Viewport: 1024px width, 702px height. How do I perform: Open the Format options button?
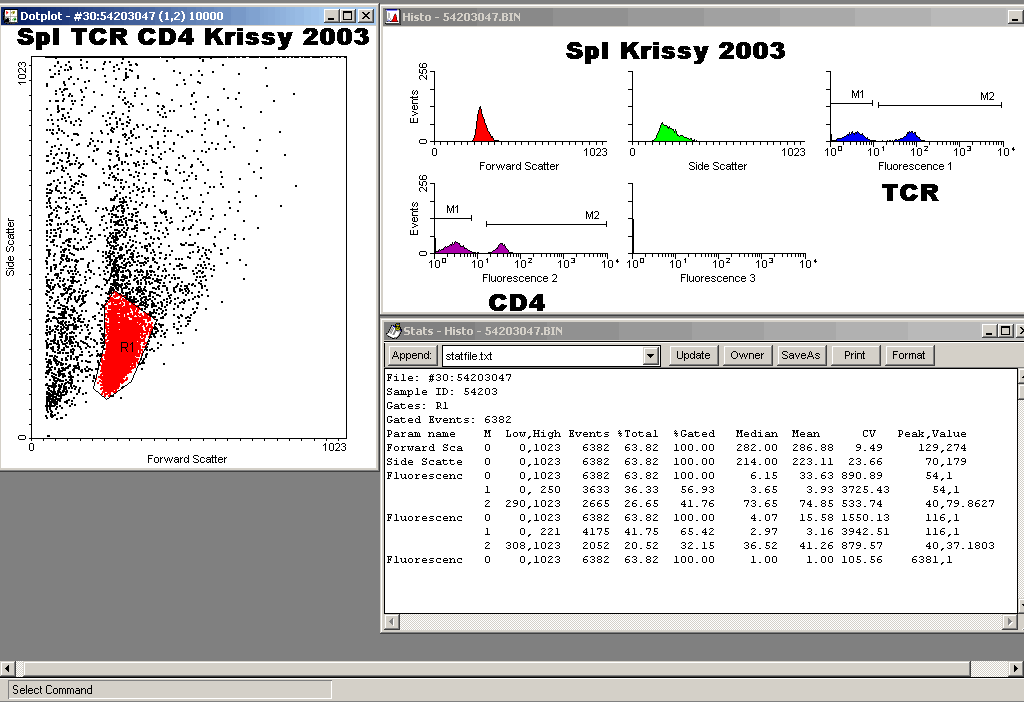[x=908, y=355]
